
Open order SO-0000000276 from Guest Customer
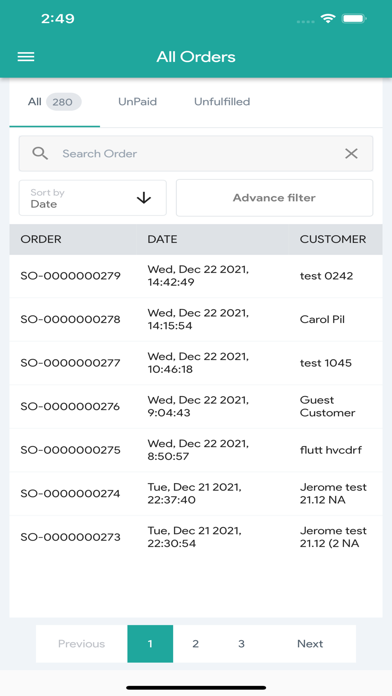pos(196,406)
